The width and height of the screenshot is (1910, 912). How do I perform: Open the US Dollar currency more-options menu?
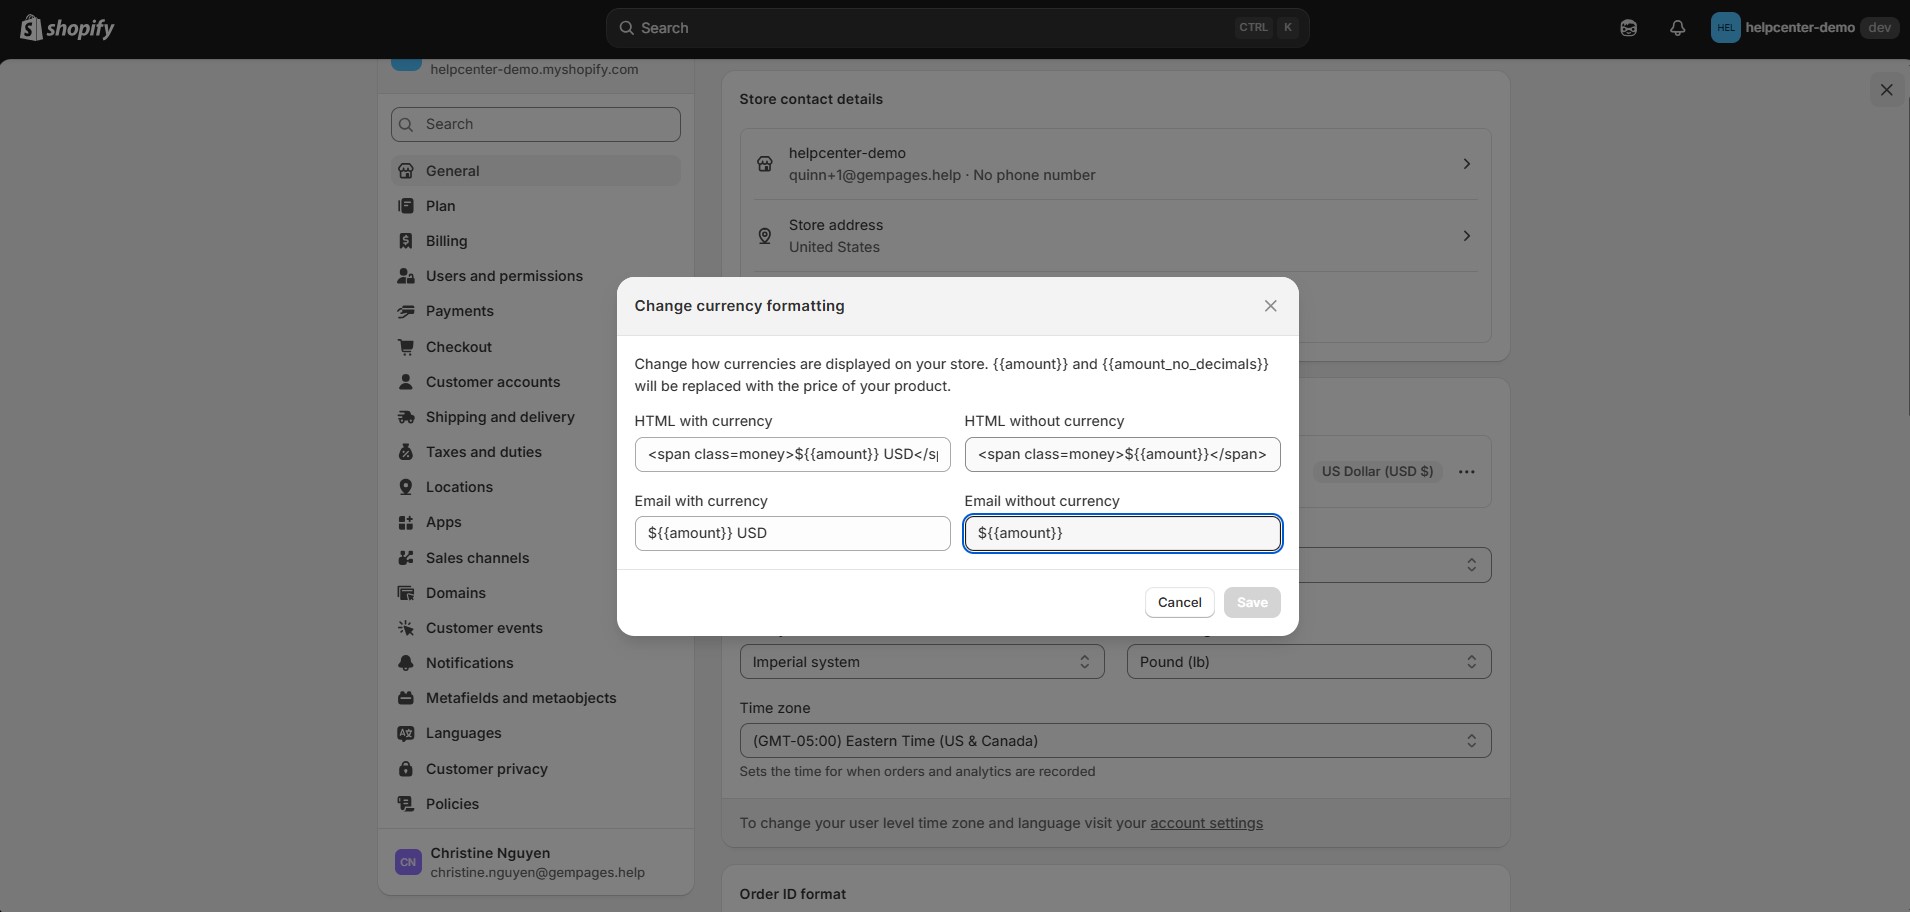click(x=1465, y=471)
